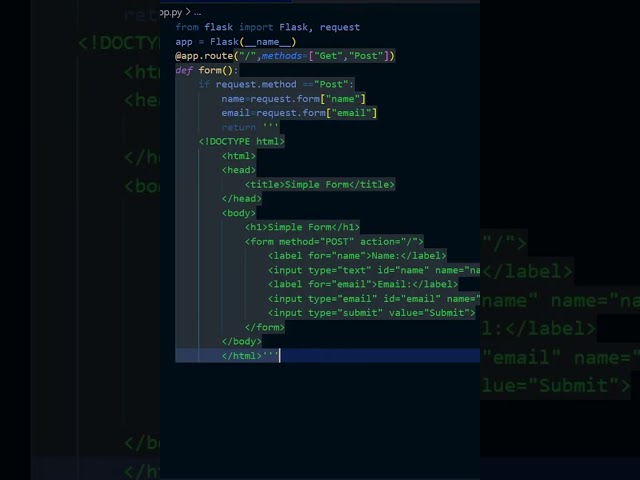Click the '<input type="email" id="email"' line
The width and height of the screenshot is (640, 480).
point(374,299)
